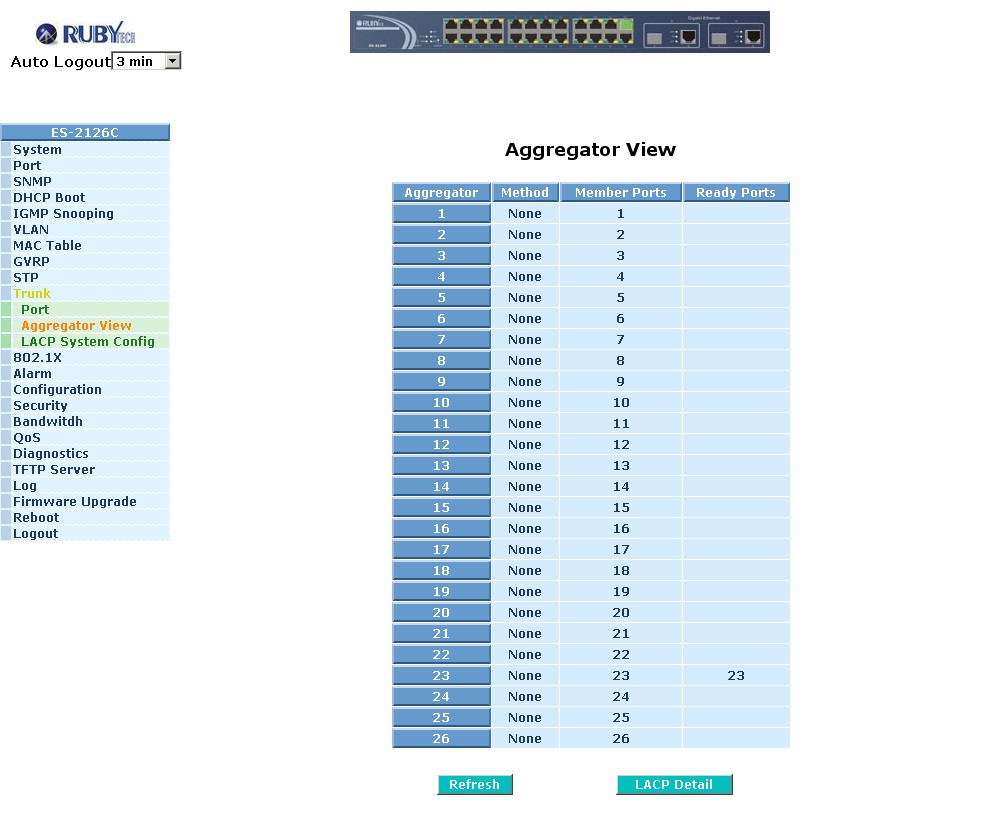The height and width of the screenshot is (822, 1005).
Task: Click the Ready Ports column header
Action: click(x=736, y=192)
